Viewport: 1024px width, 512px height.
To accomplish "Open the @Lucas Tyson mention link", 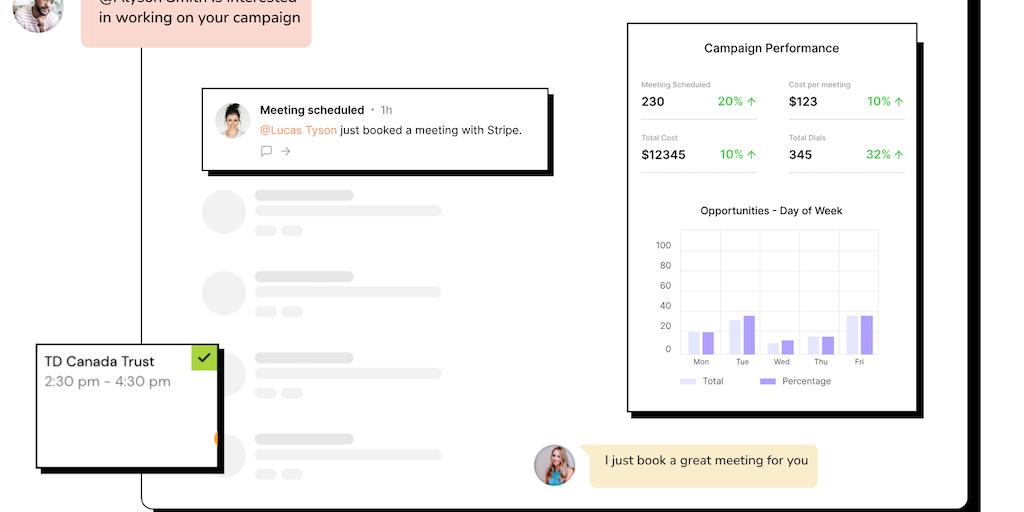I will pos(298,130).
